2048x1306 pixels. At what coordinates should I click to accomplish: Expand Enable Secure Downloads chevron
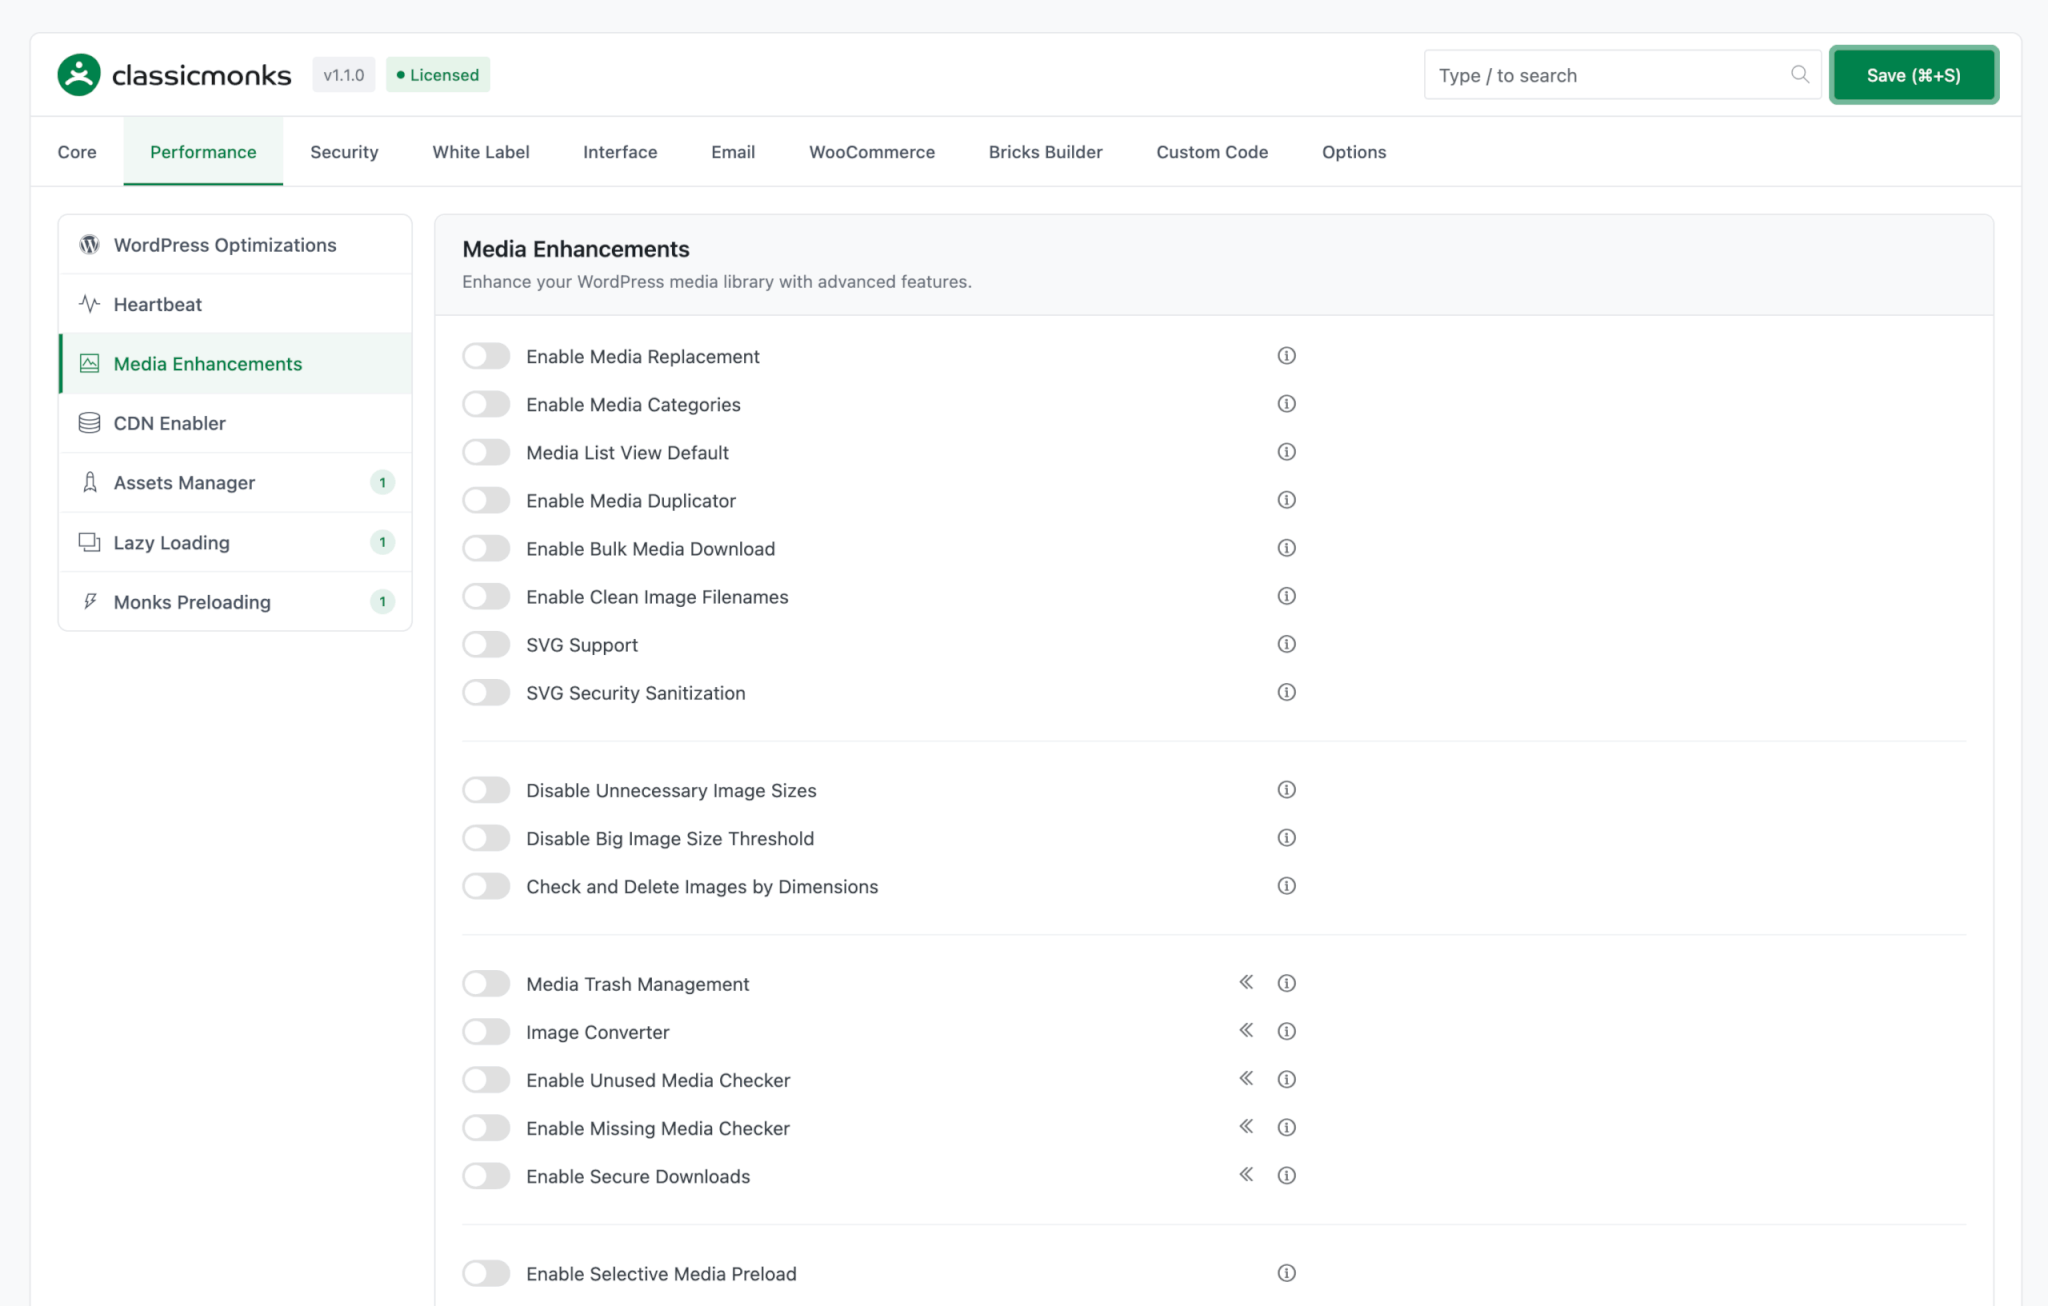1246,1175
